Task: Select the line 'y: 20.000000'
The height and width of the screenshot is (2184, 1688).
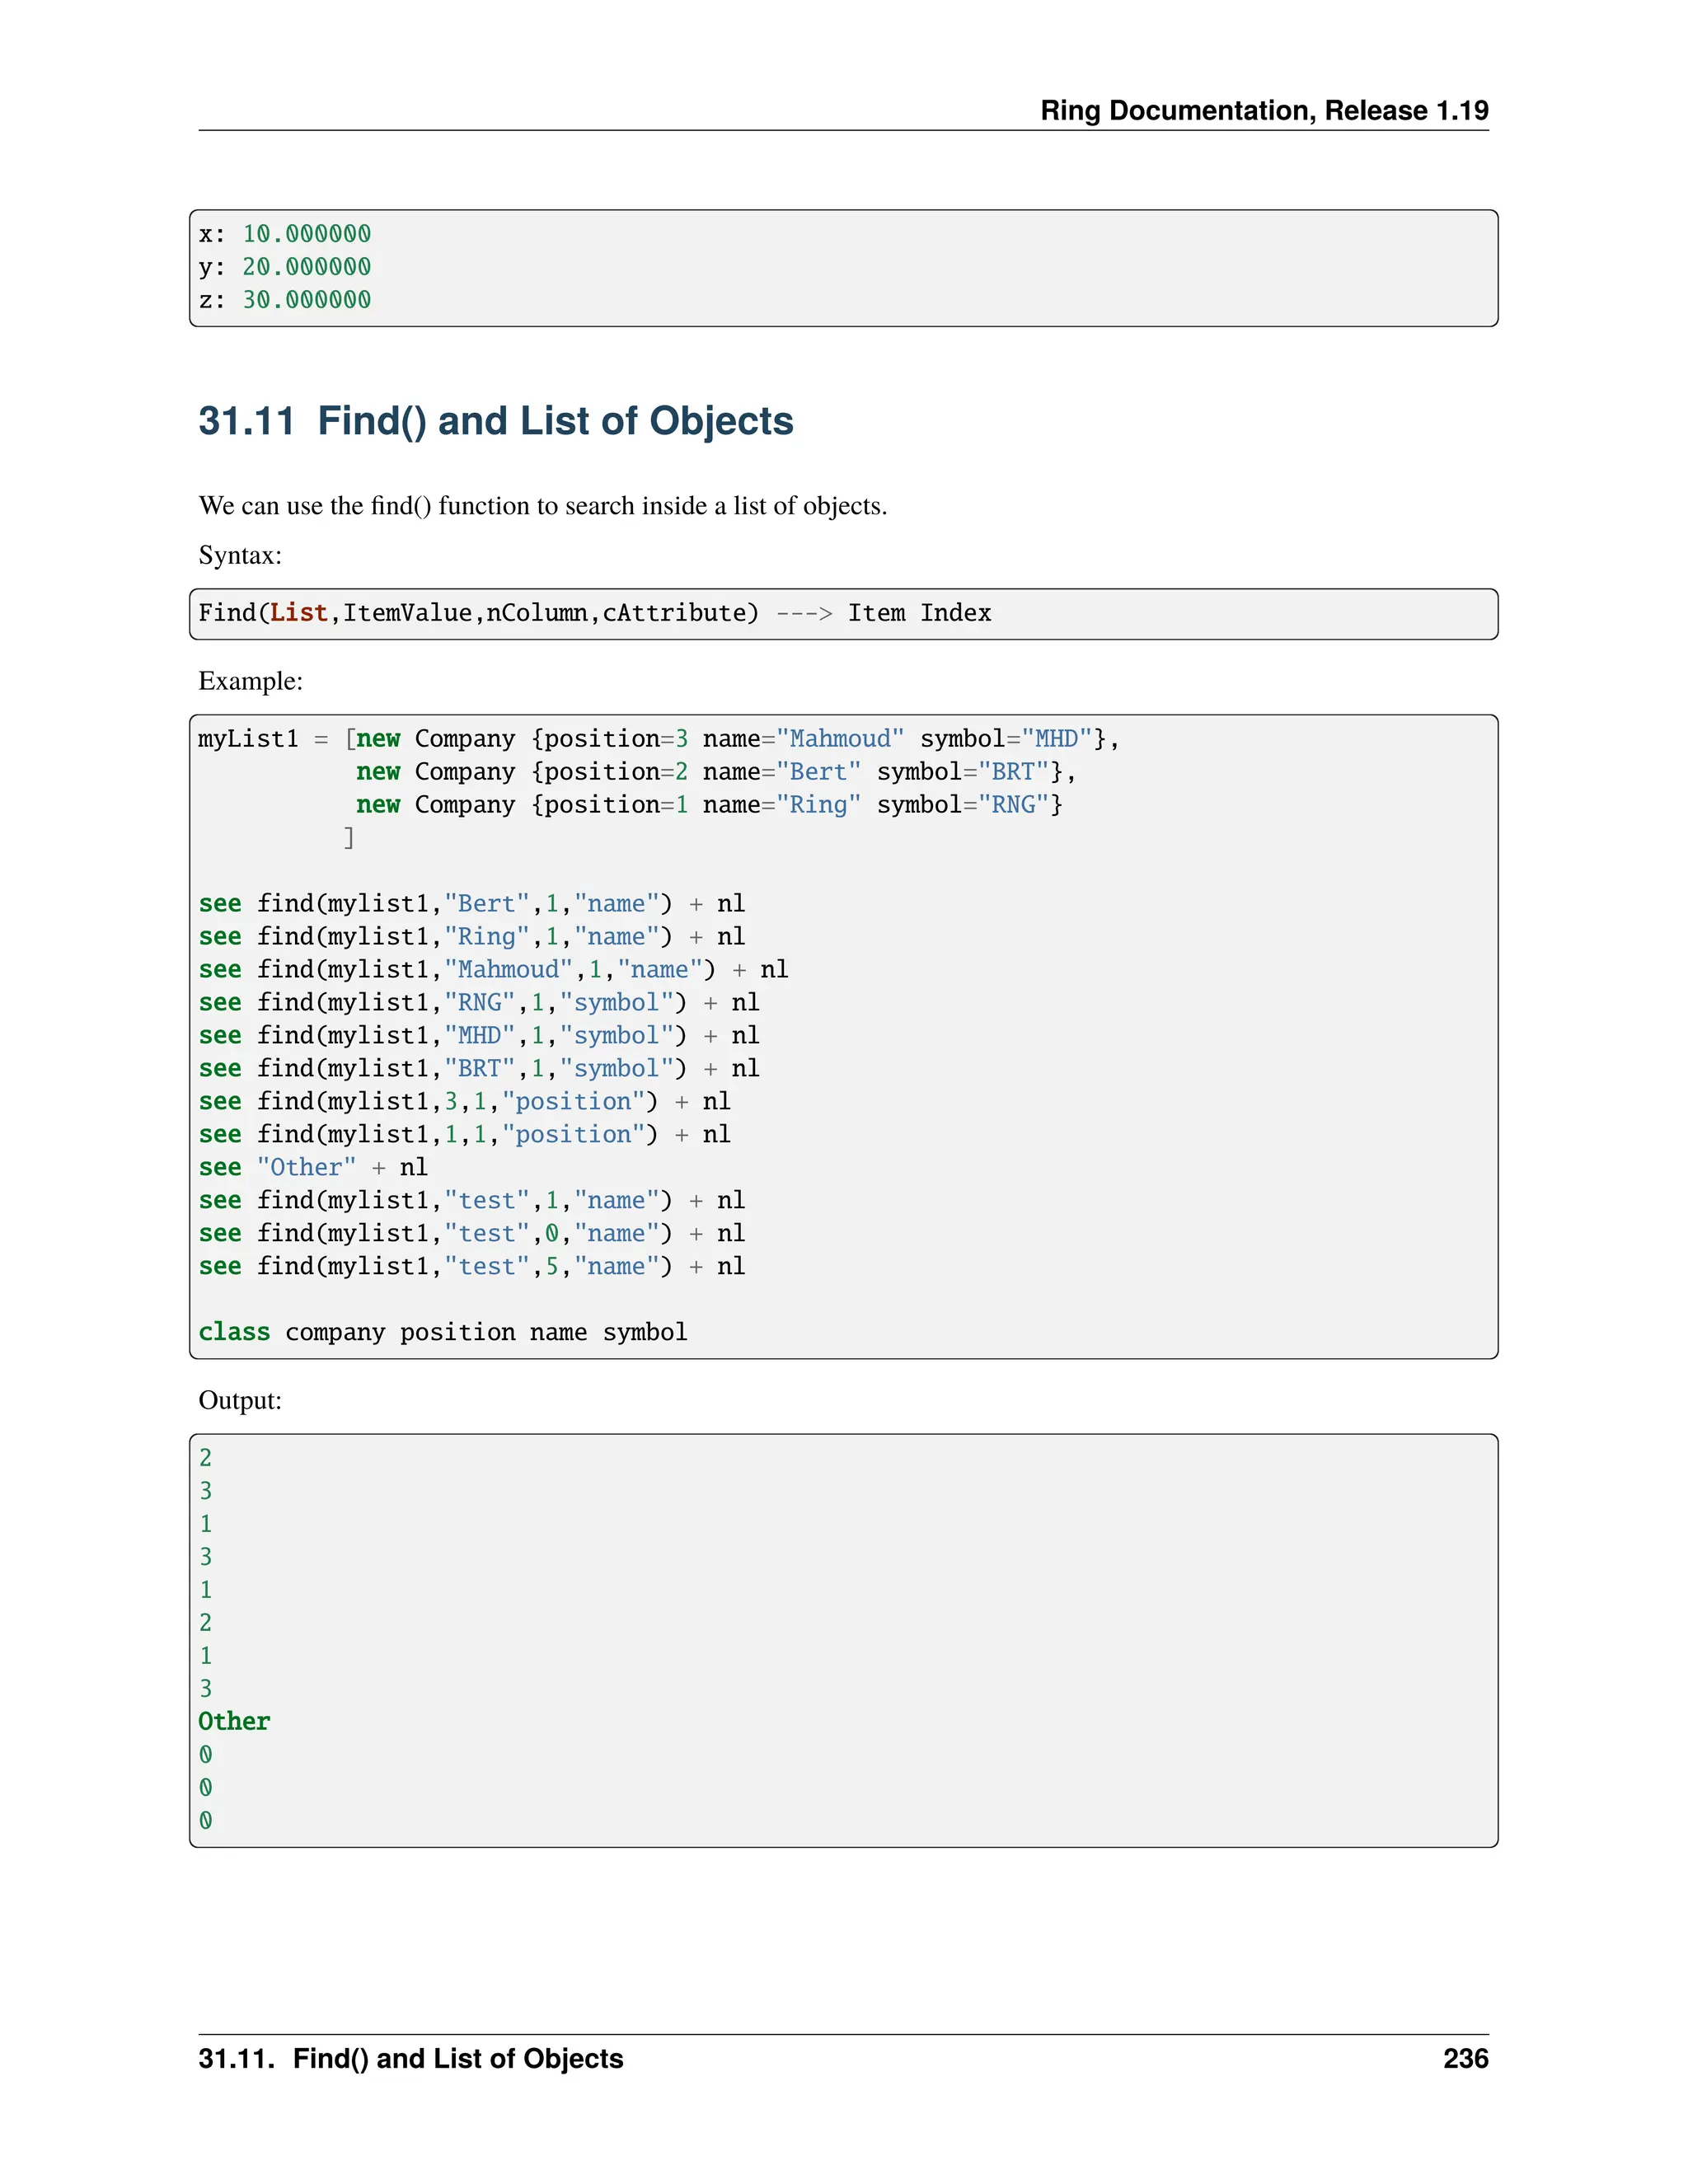Action: point(285,267)
